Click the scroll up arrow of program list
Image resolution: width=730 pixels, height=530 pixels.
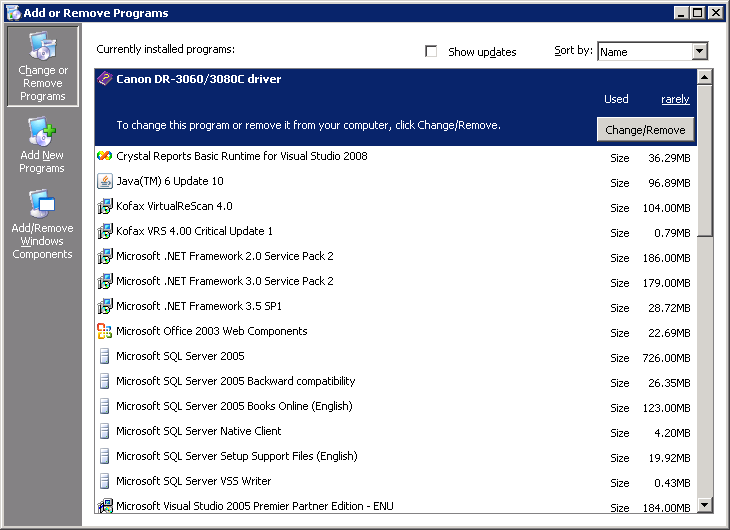(x=705, y=77)
